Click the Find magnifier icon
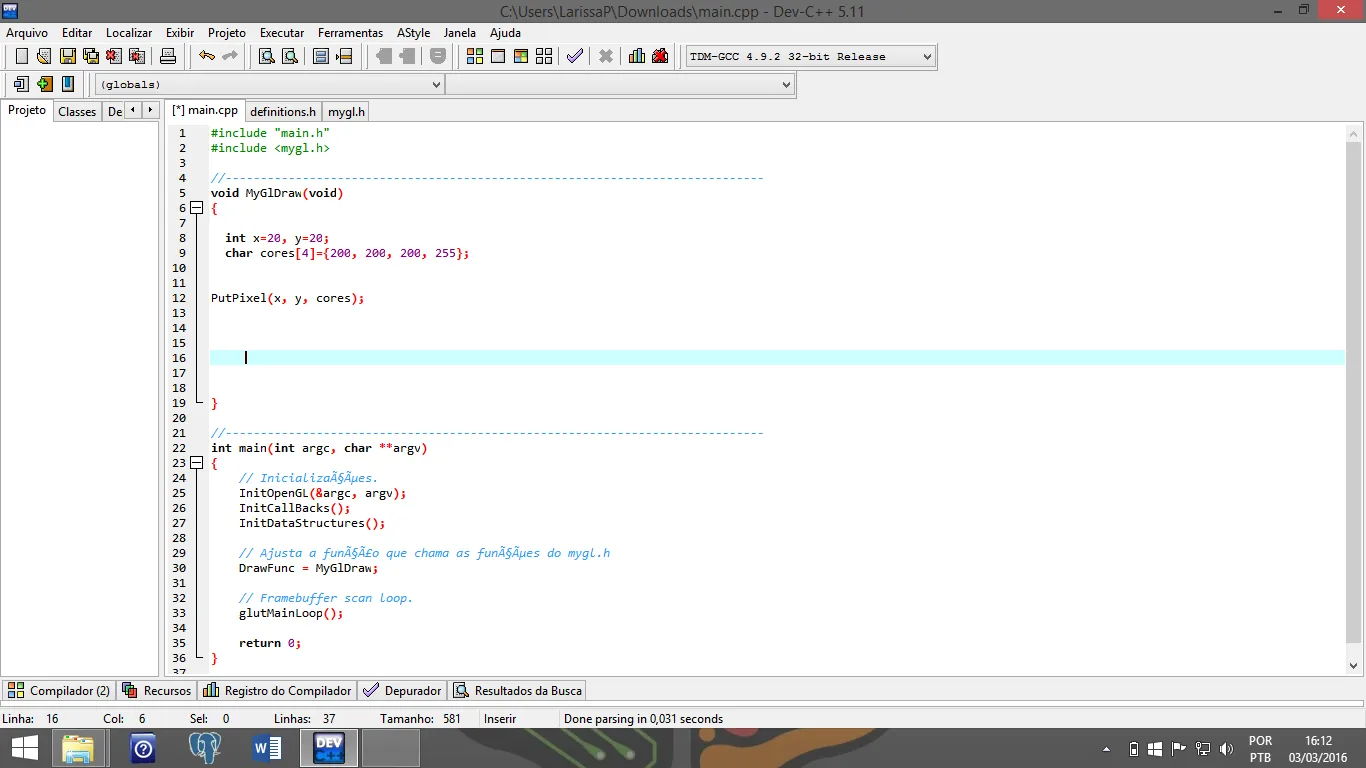 pos(266,56)
